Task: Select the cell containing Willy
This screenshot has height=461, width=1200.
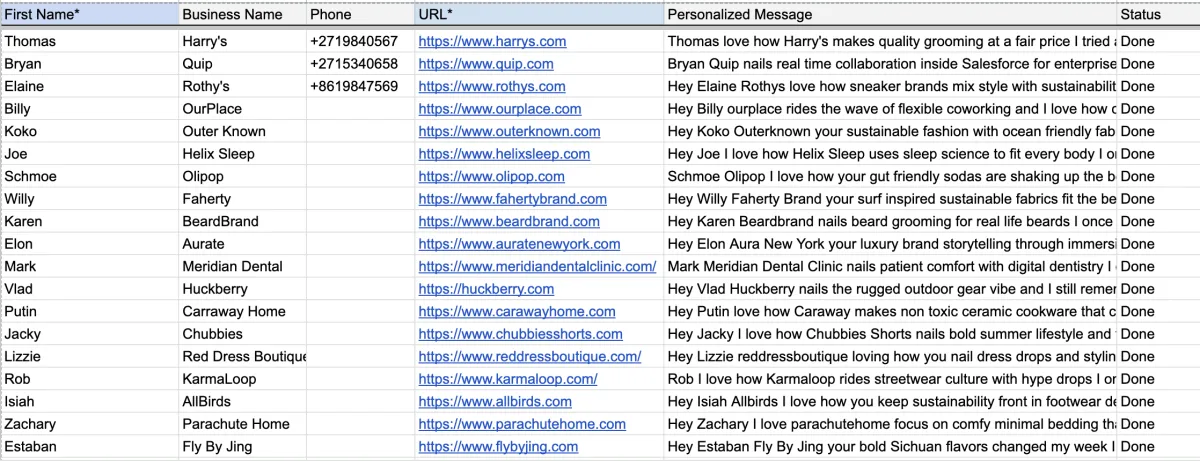Action: click(x=89, y=199)
